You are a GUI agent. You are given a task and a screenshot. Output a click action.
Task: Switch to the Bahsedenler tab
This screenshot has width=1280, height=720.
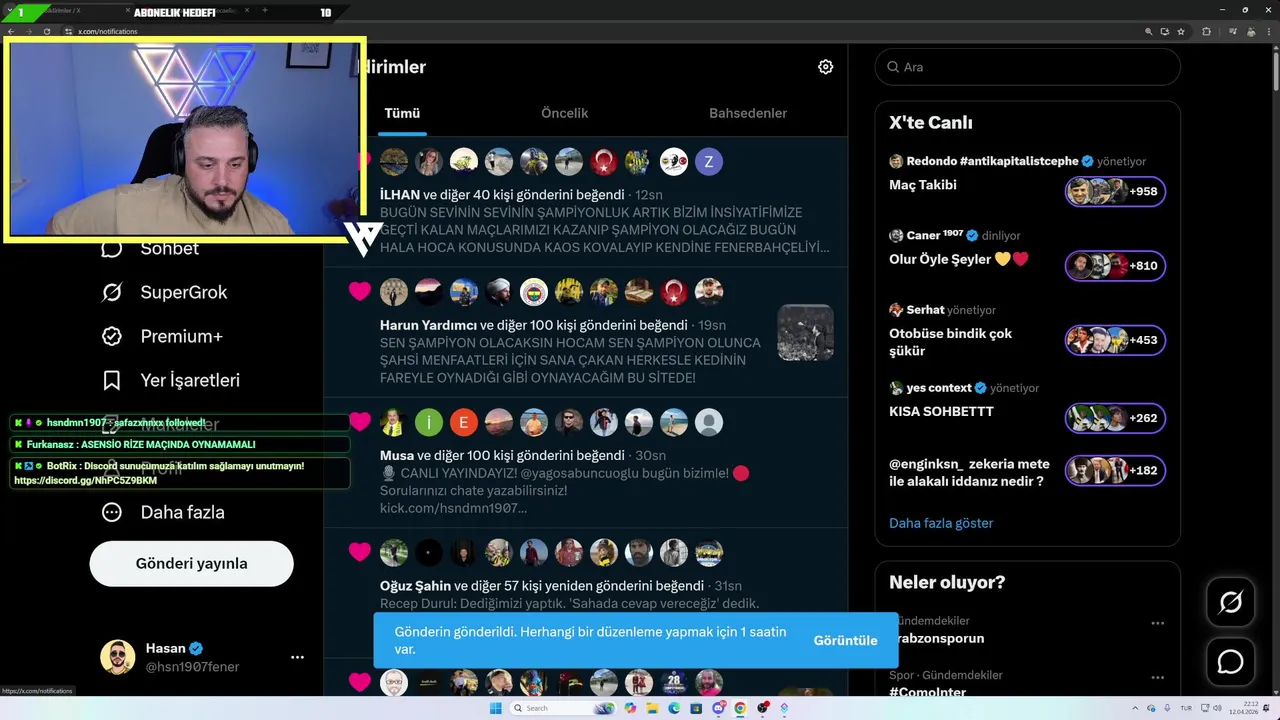748,113
